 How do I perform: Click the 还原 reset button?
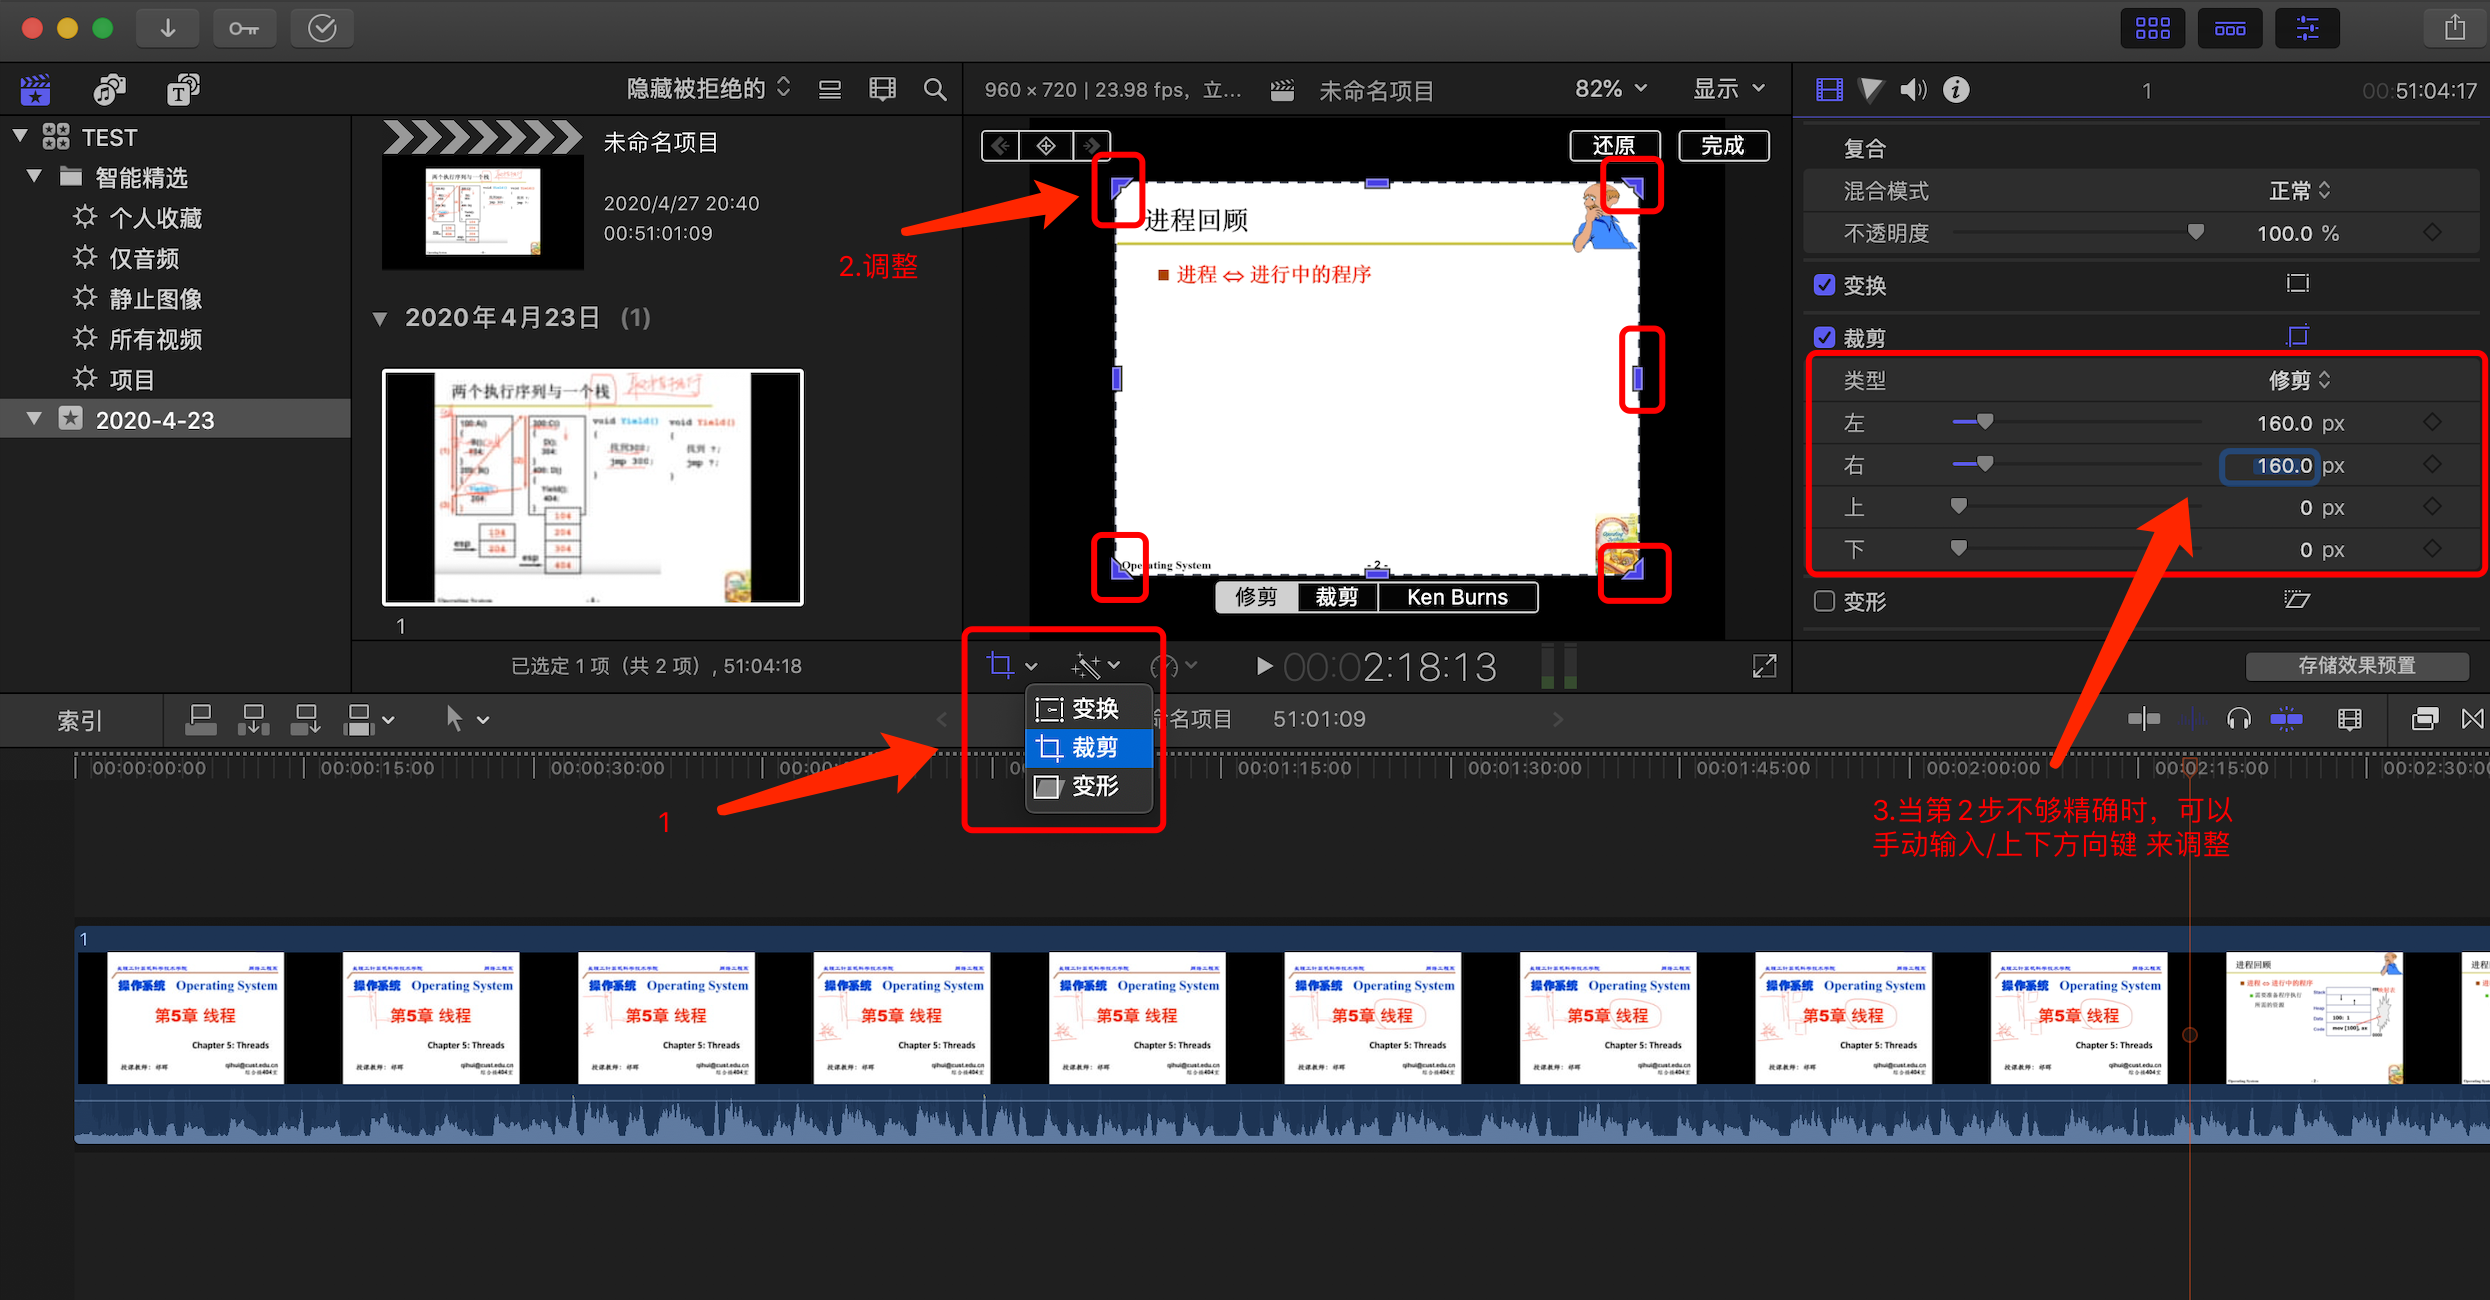coord(1615,146)
